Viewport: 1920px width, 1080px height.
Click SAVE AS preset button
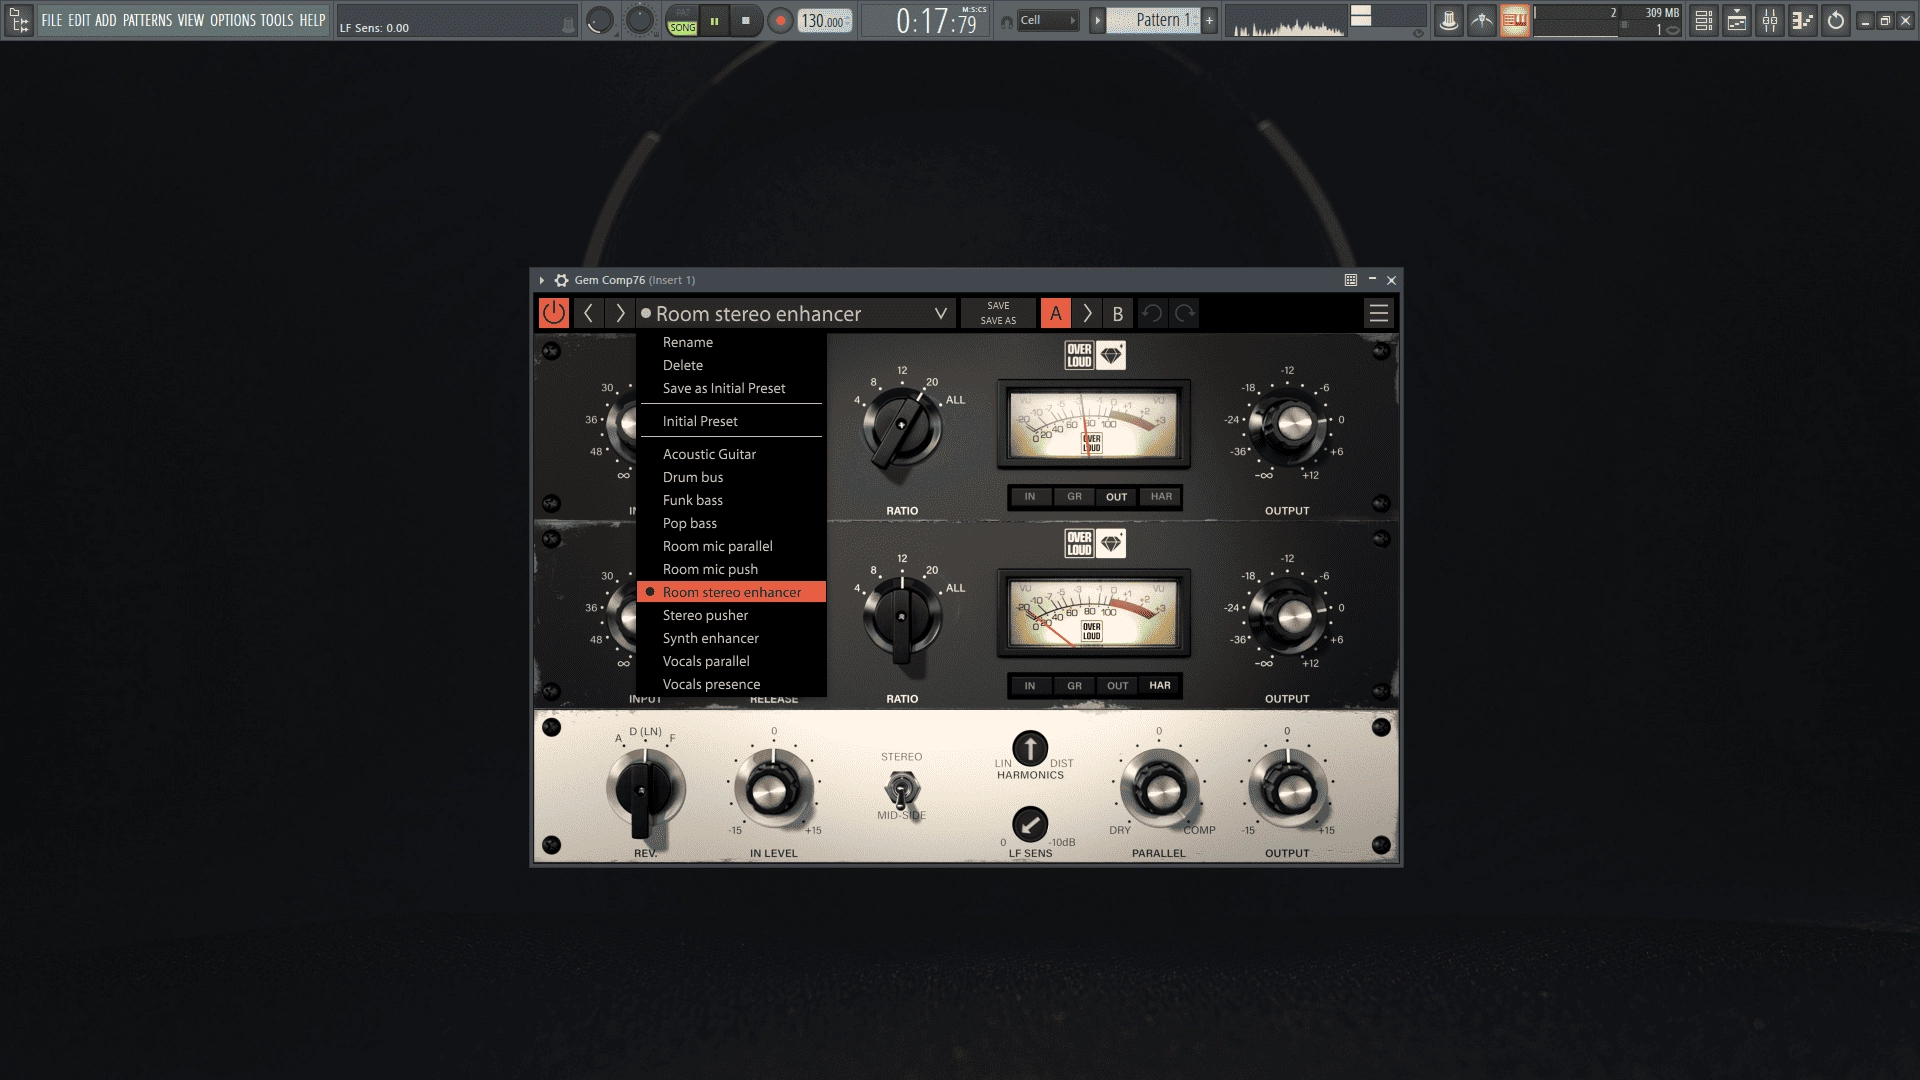coord(998,321)
